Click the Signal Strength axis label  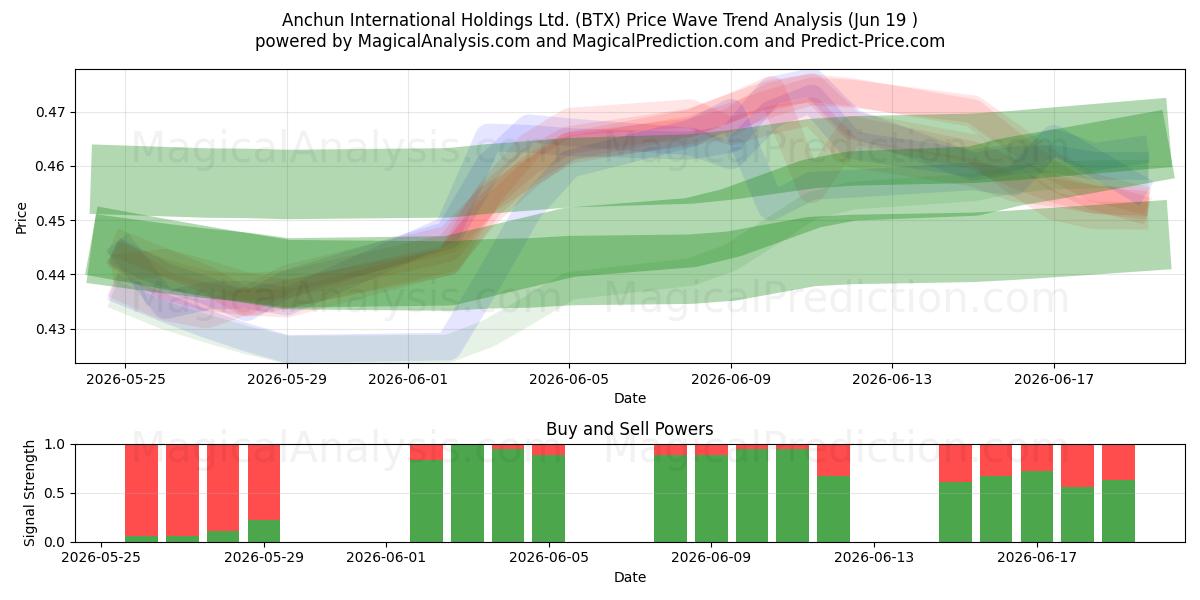[30, 493]
